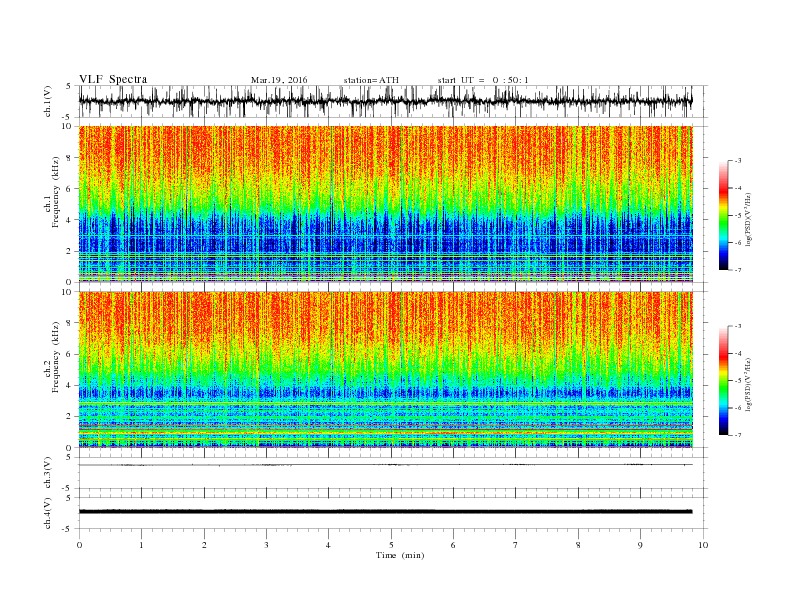Click the "ch.3(V)" axis label
This screenshot has height=612, width=792.
47,473
